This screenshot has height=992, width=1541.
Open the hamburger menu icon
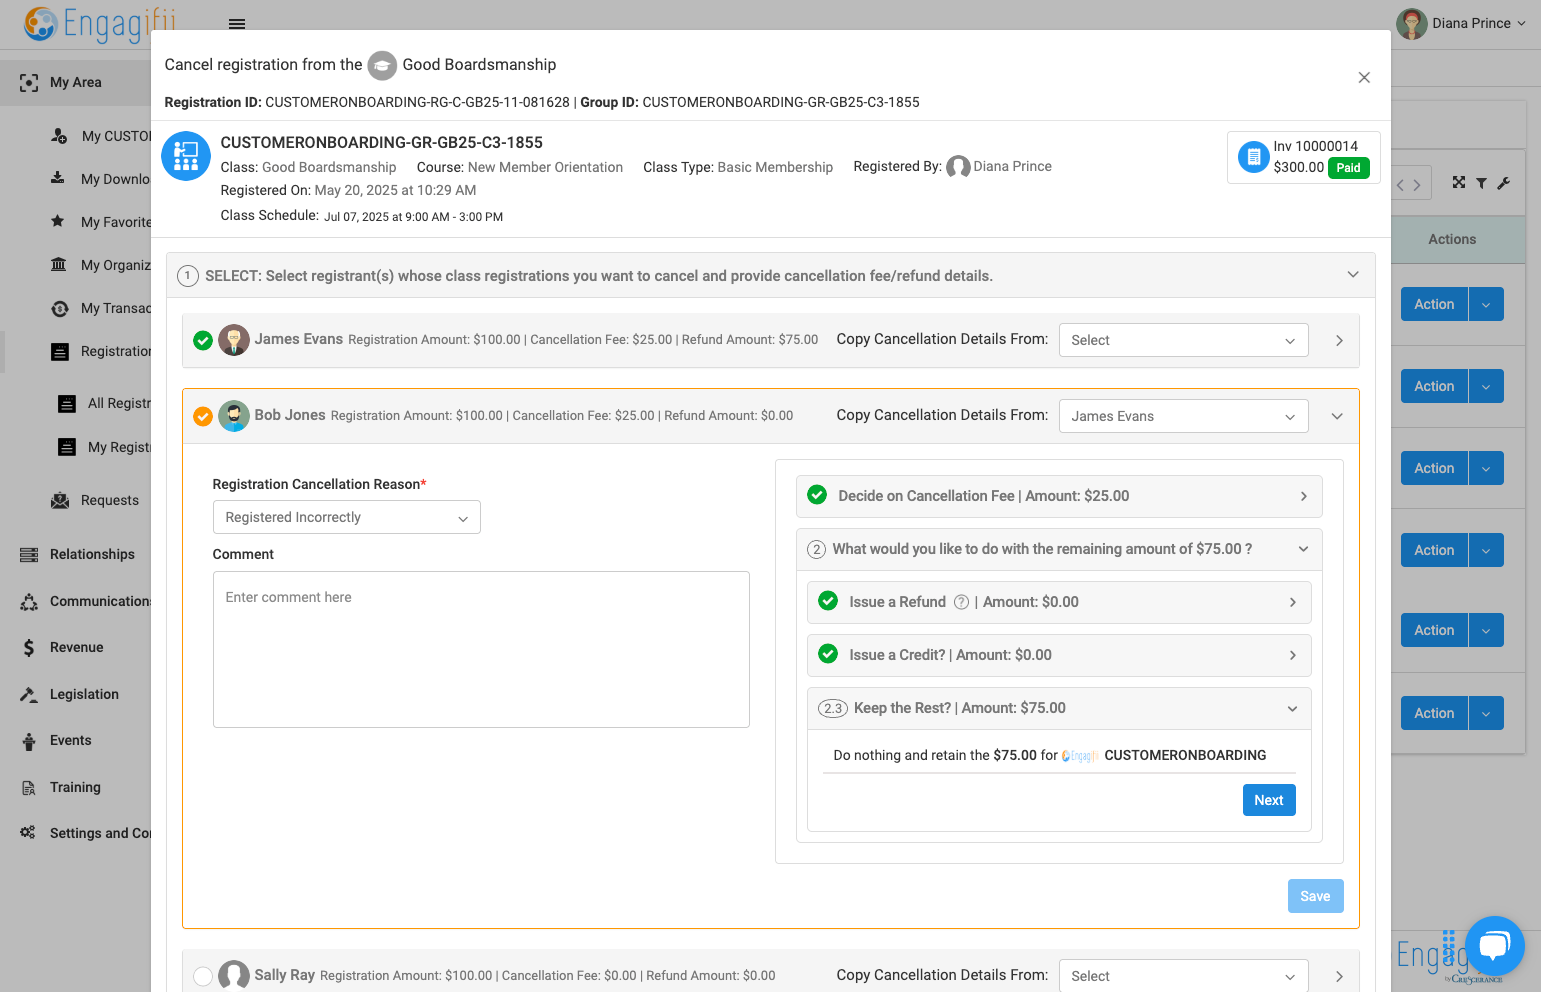pyautogui.click(x=237, y=24)
